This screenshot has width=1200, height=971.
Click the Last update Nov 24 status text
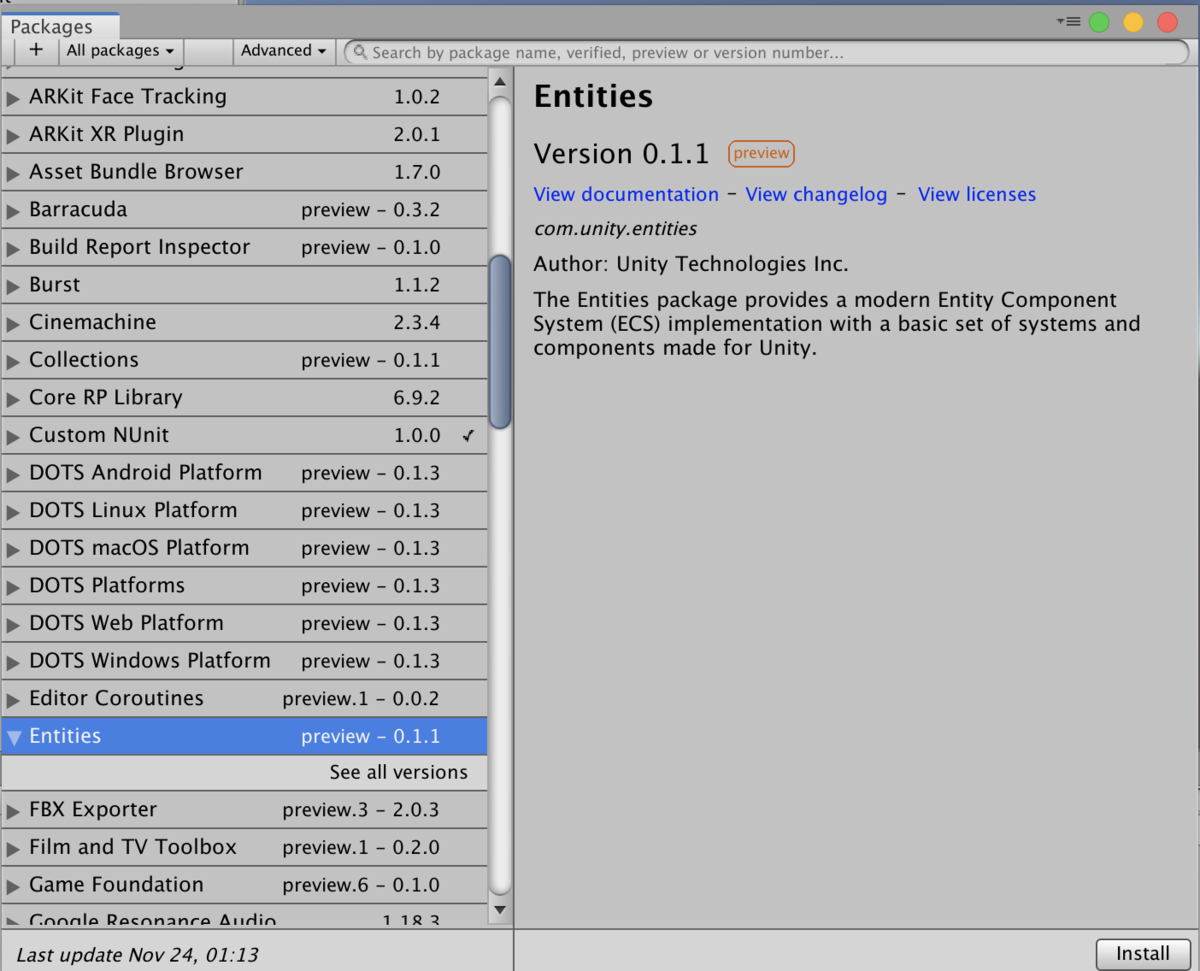click(138, 955)
